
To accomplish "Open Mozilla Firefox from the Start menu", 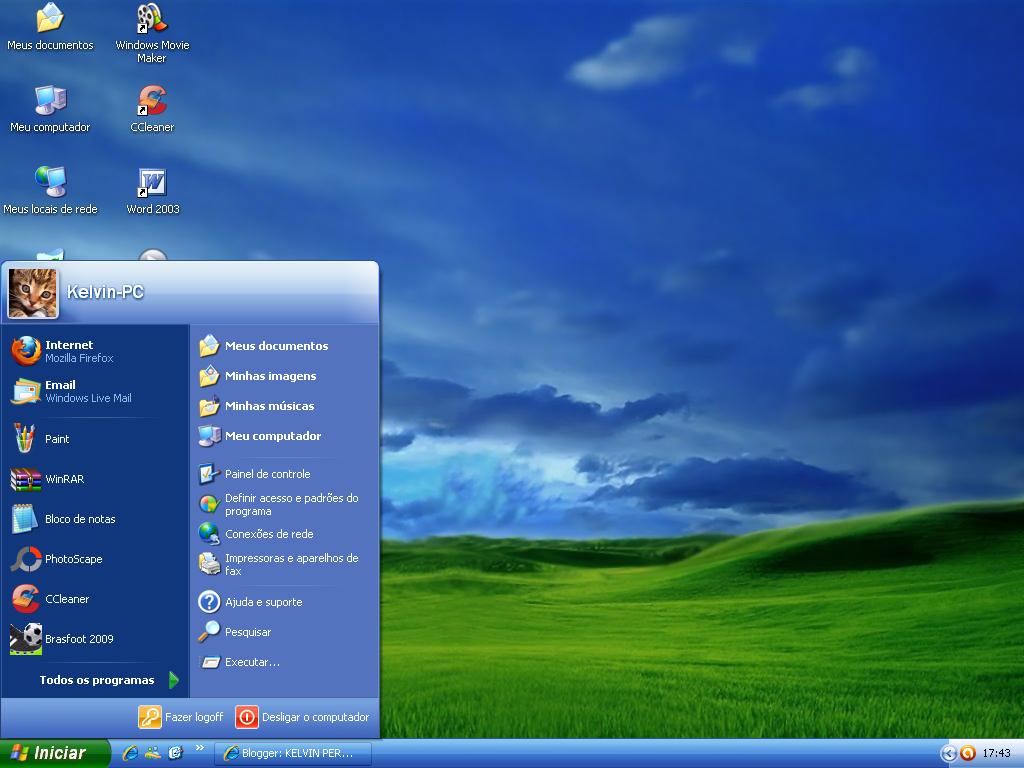I will tap(95, 351).
